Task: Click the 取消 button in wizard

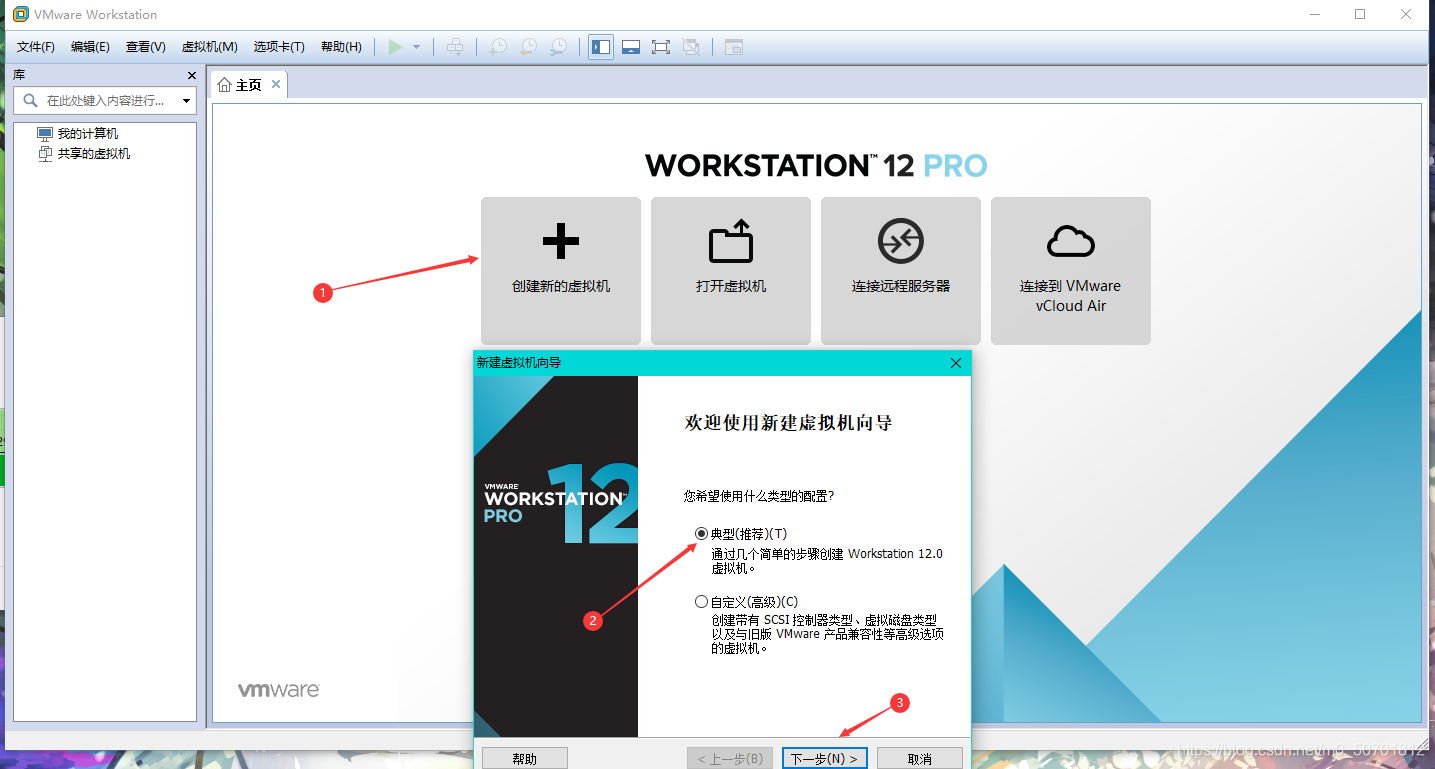Action: [920, 759]
